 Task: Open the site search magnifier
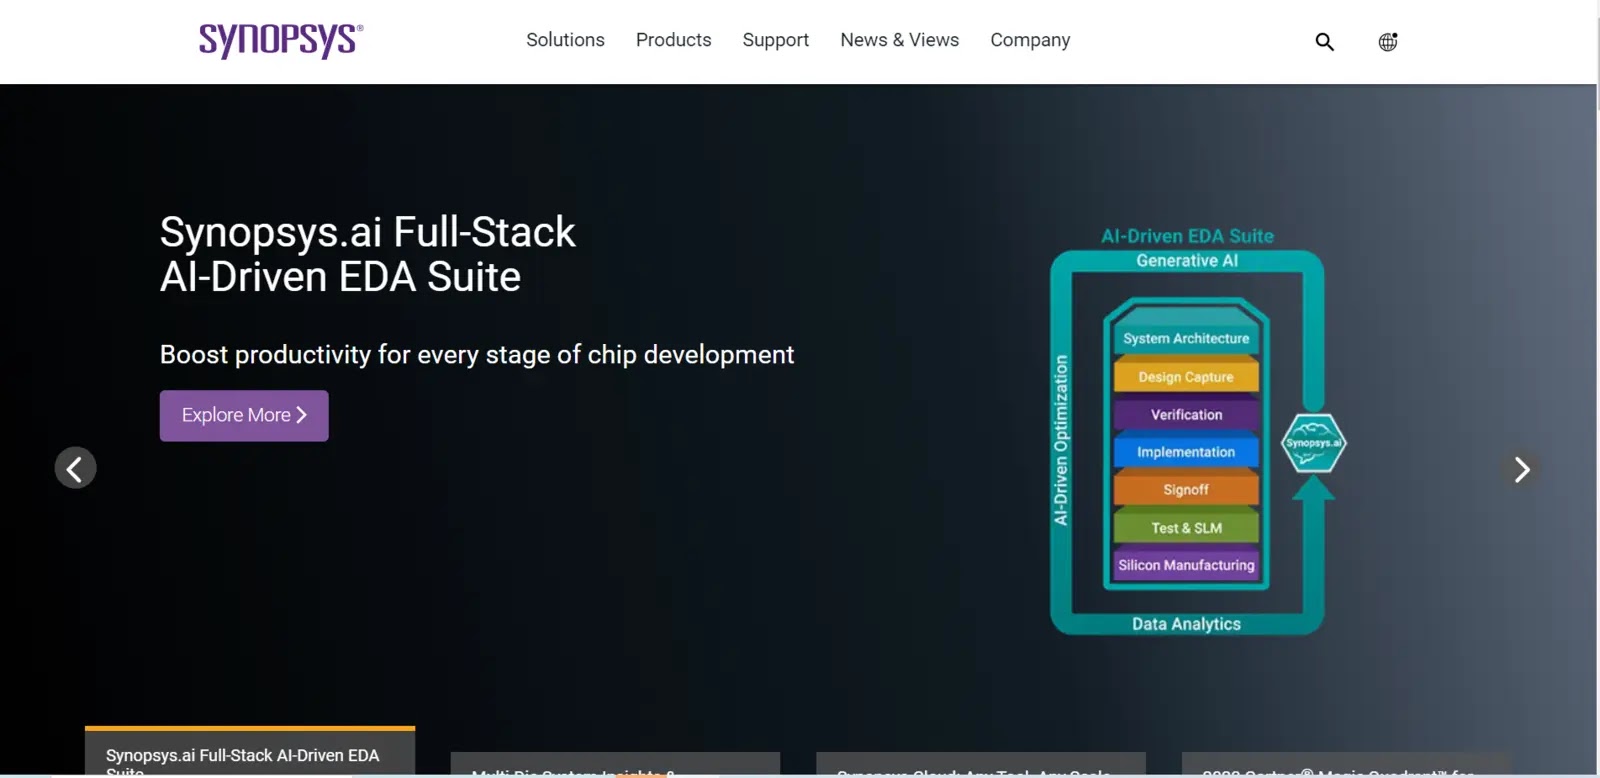click(1324, 42)
